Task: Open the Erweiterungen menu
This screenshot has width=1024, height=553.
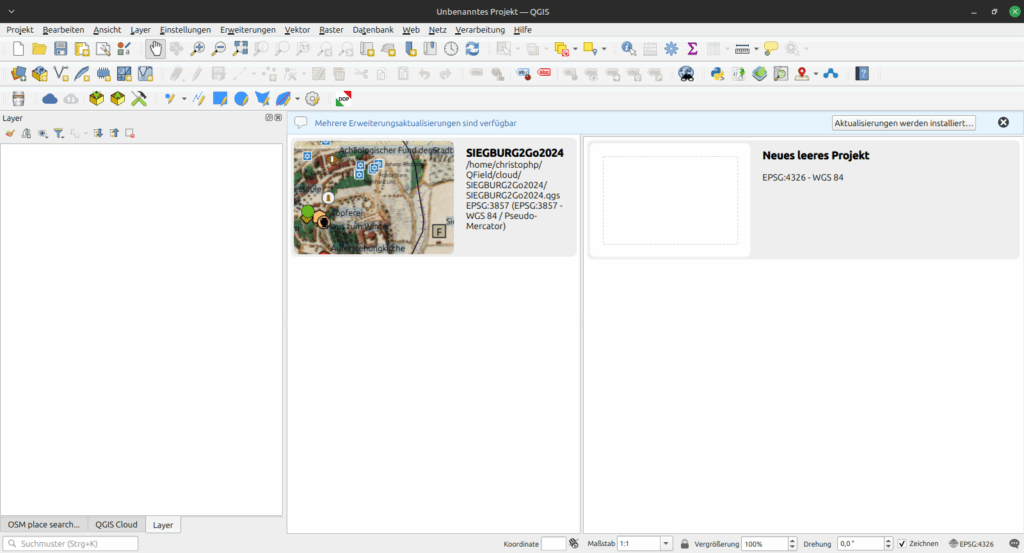Action: 247,30
